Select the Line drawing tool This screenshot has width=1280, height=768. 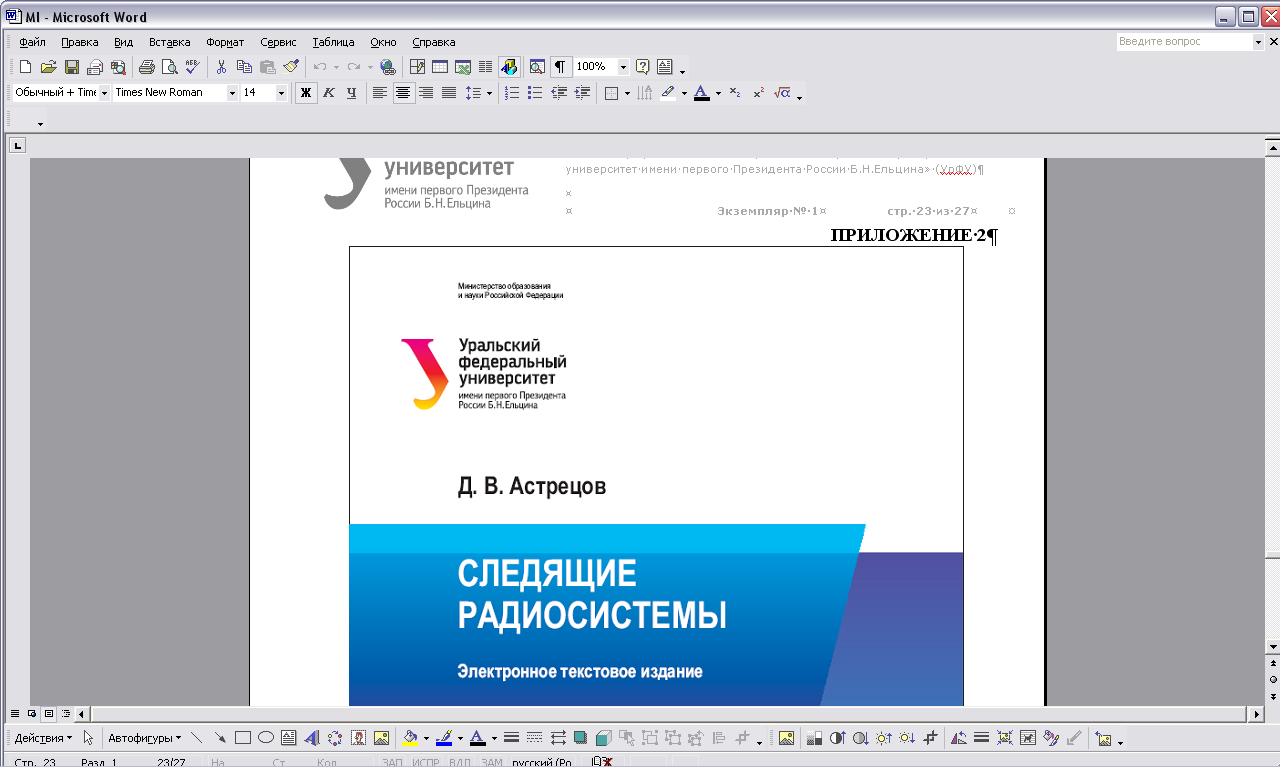point(196,738)
